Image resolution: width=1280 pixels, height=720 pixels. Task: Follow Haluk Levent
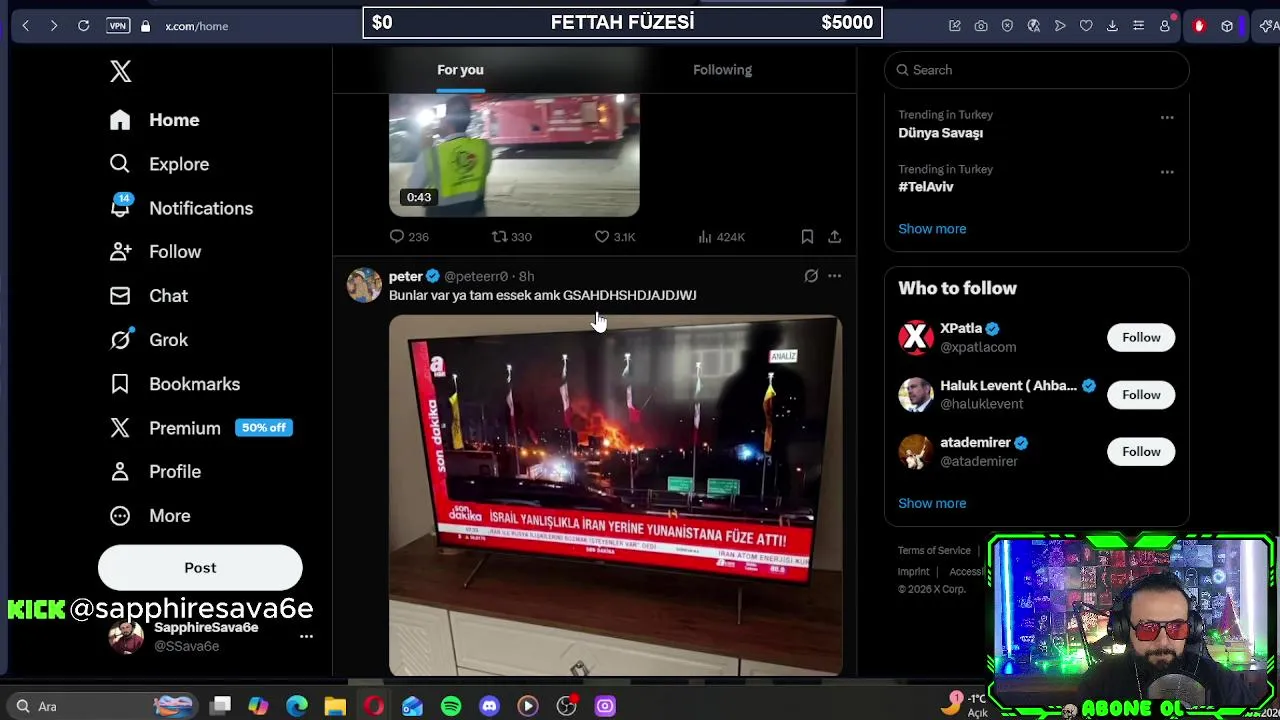tap(1141, 395)
